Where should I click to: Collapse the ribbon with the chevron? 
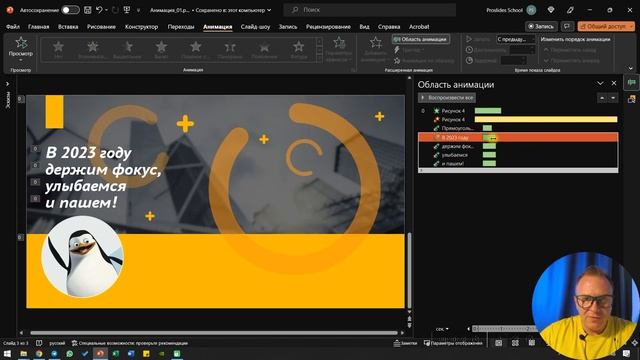[631, 68]
